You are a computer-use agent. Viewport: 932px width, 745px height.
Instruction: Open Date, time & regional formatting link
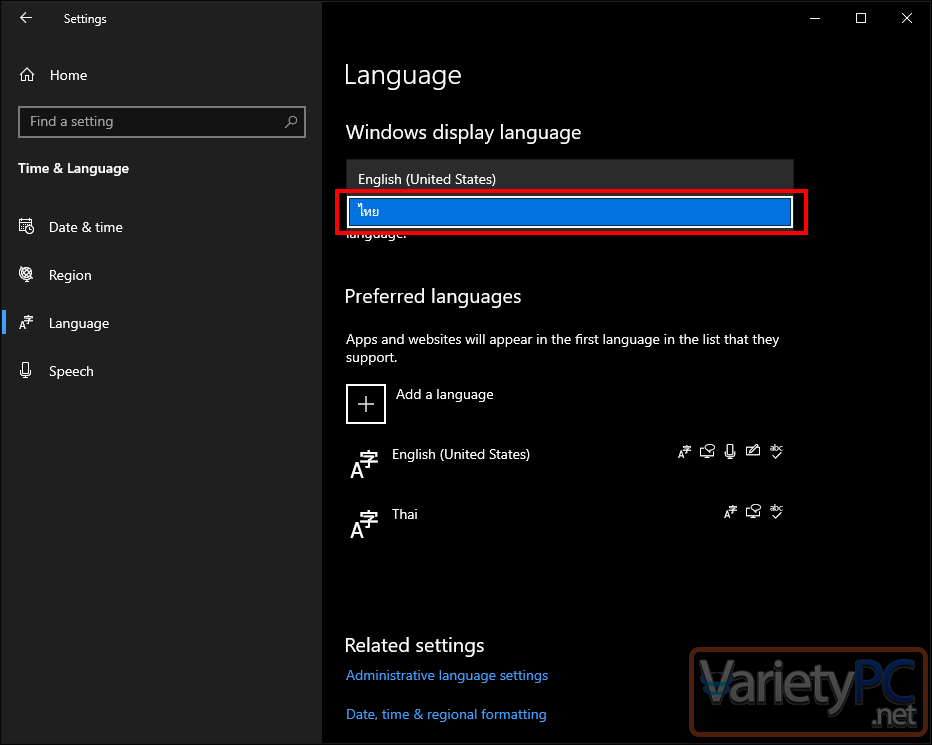[x=446, y=714]
